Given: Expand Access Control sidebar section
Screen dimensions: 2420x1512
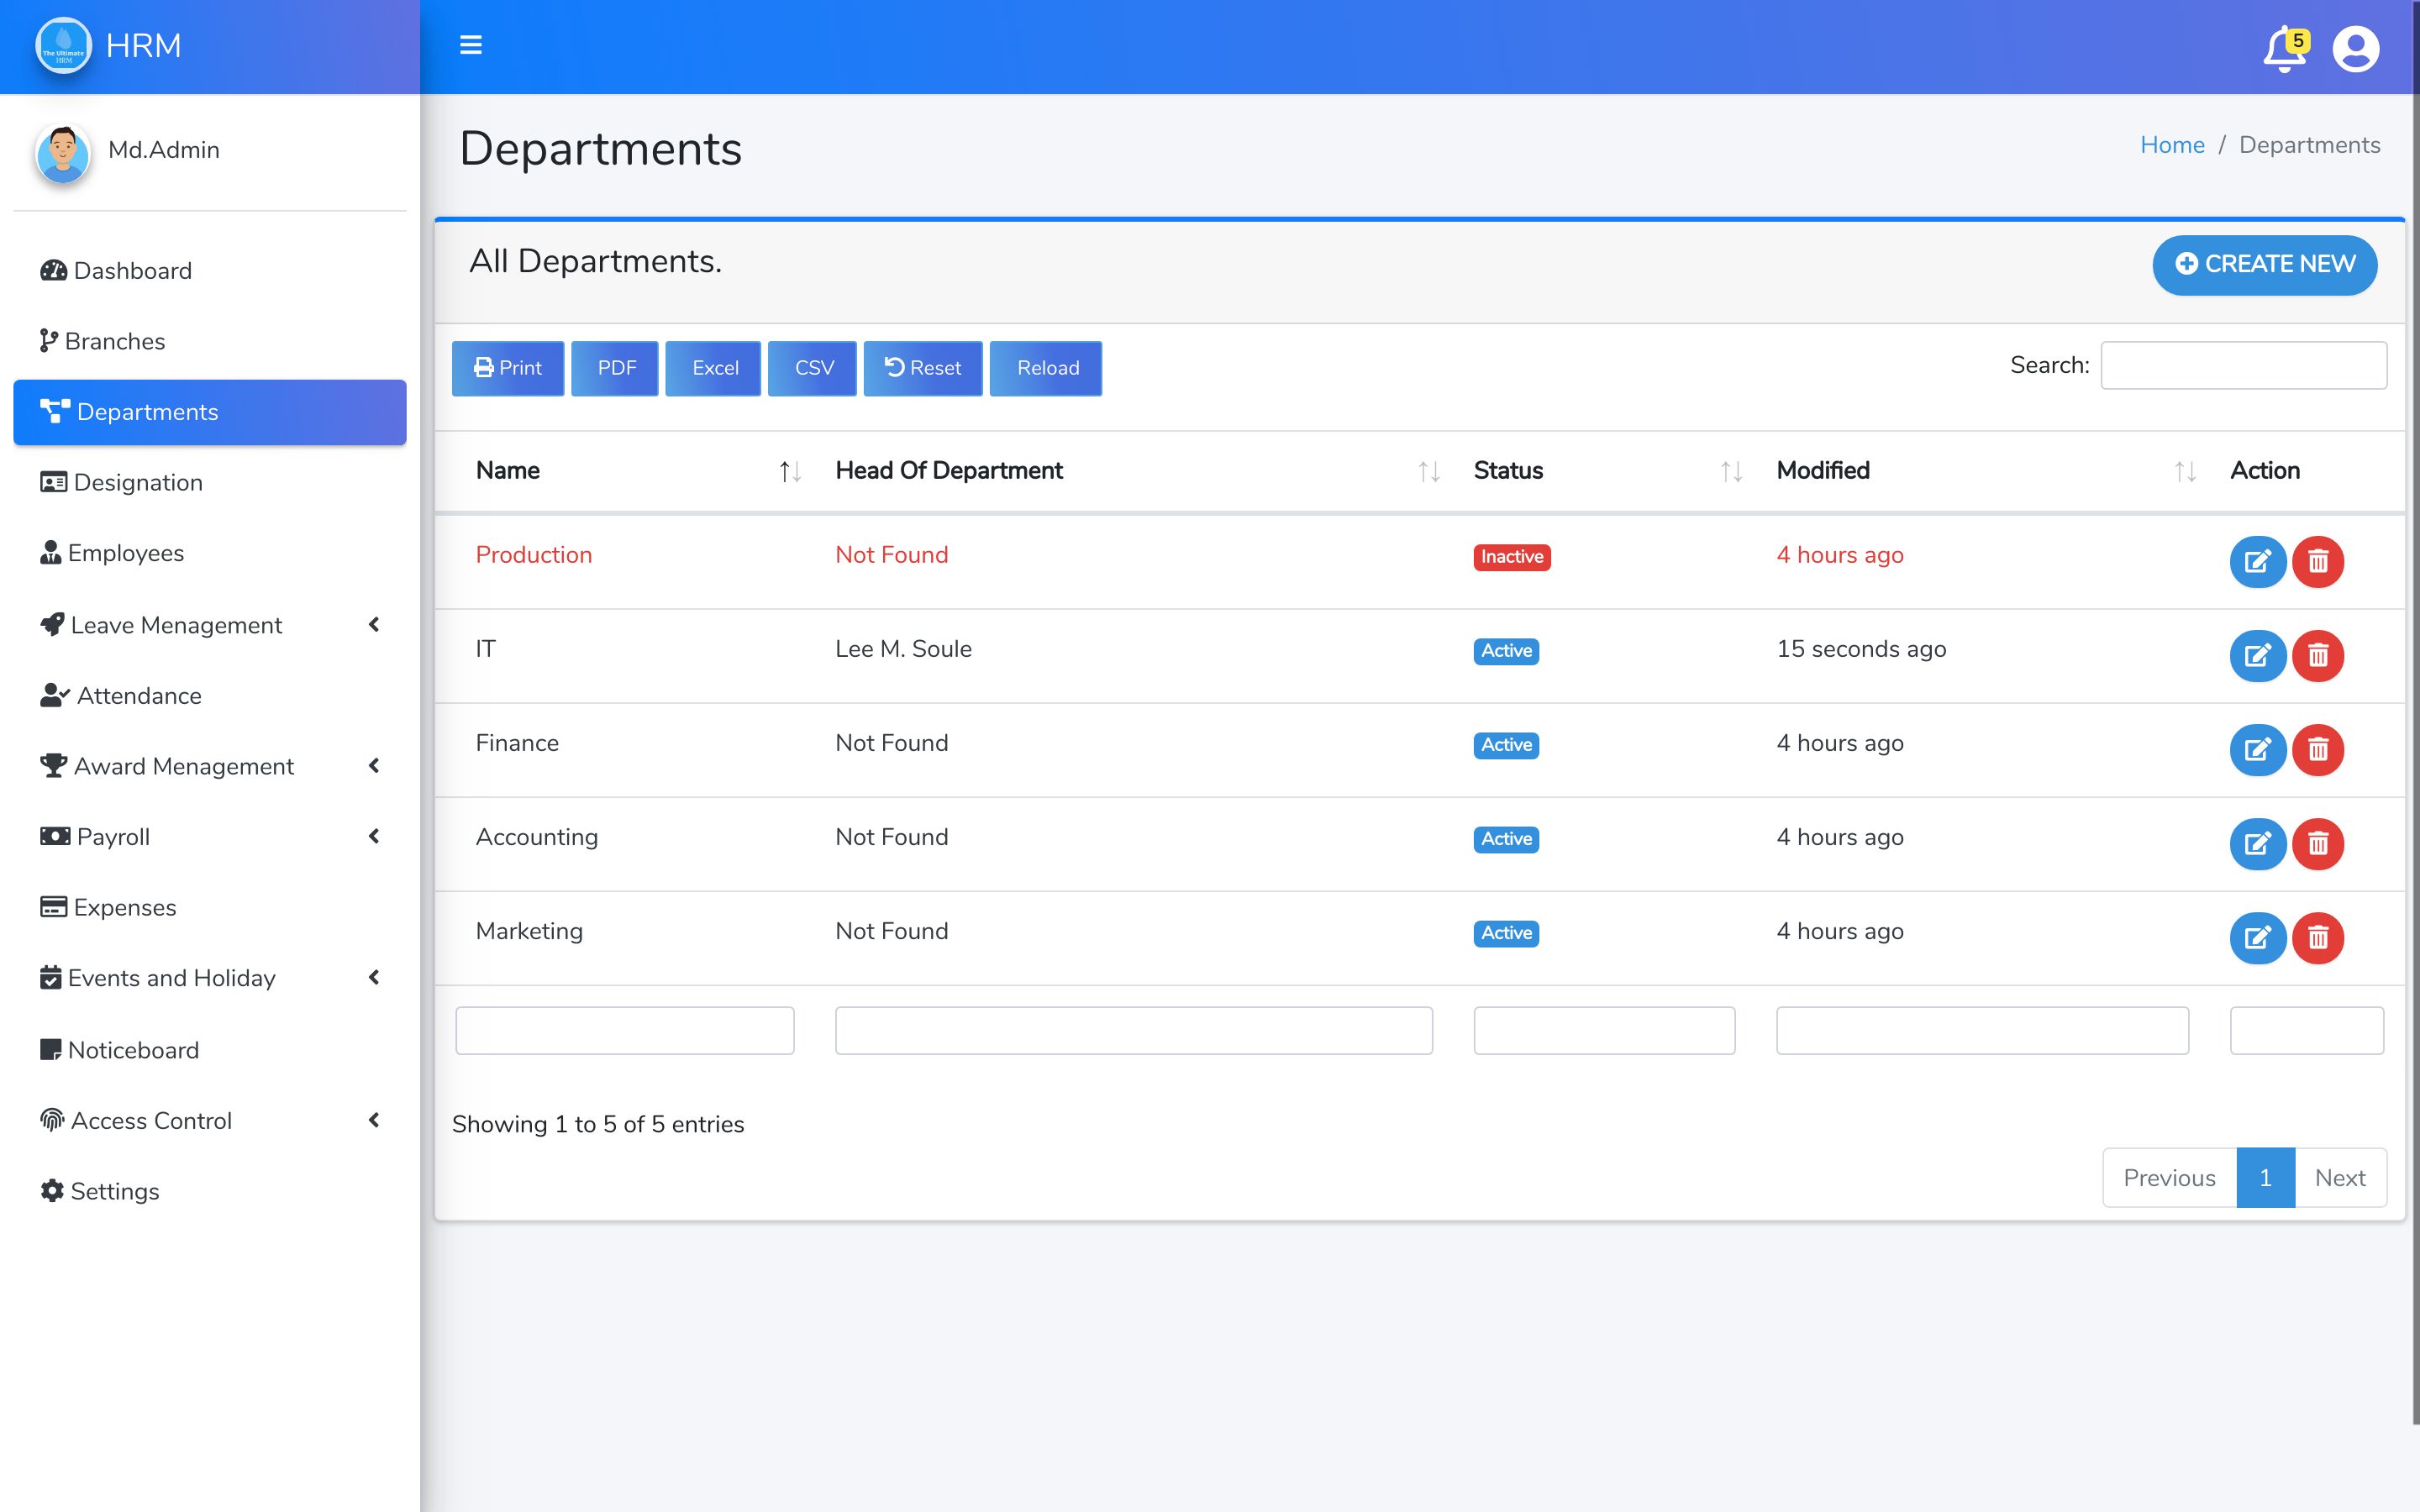Looking at the screenshot, I should 374,1120.
